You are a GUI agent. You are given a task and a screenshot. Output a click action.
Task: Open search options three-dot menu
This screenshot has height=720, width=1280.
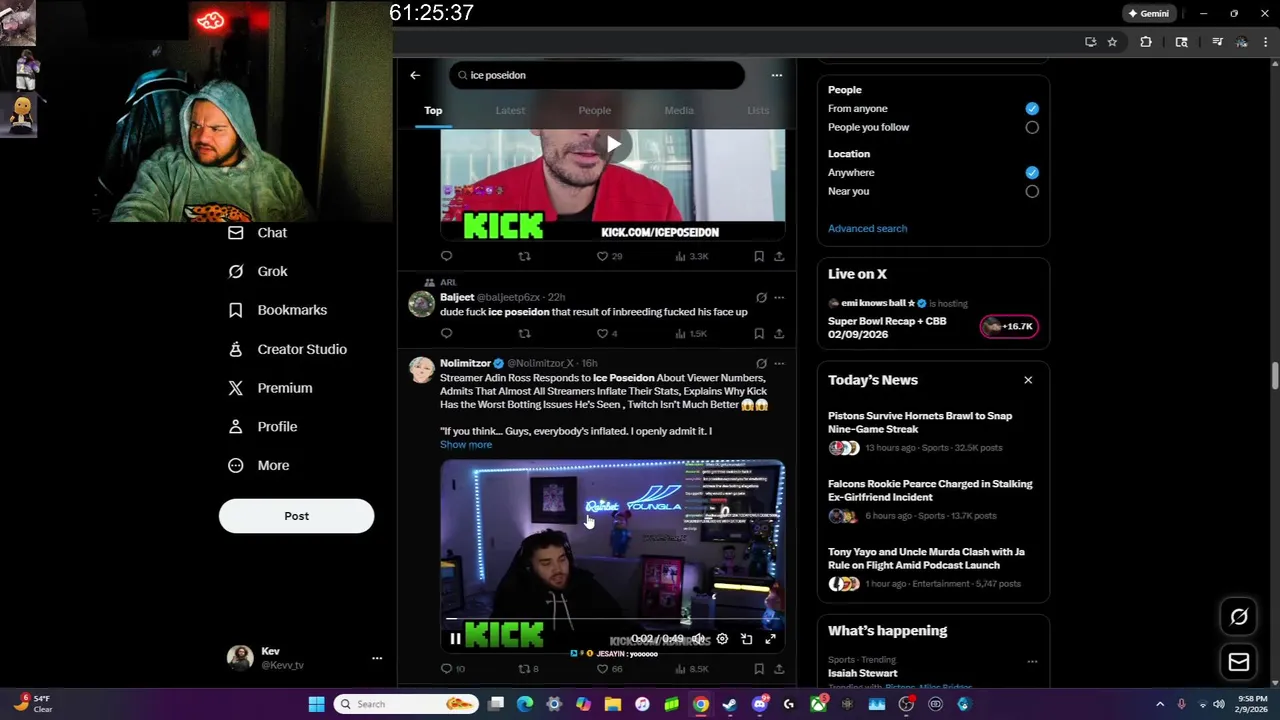[777, 75]
